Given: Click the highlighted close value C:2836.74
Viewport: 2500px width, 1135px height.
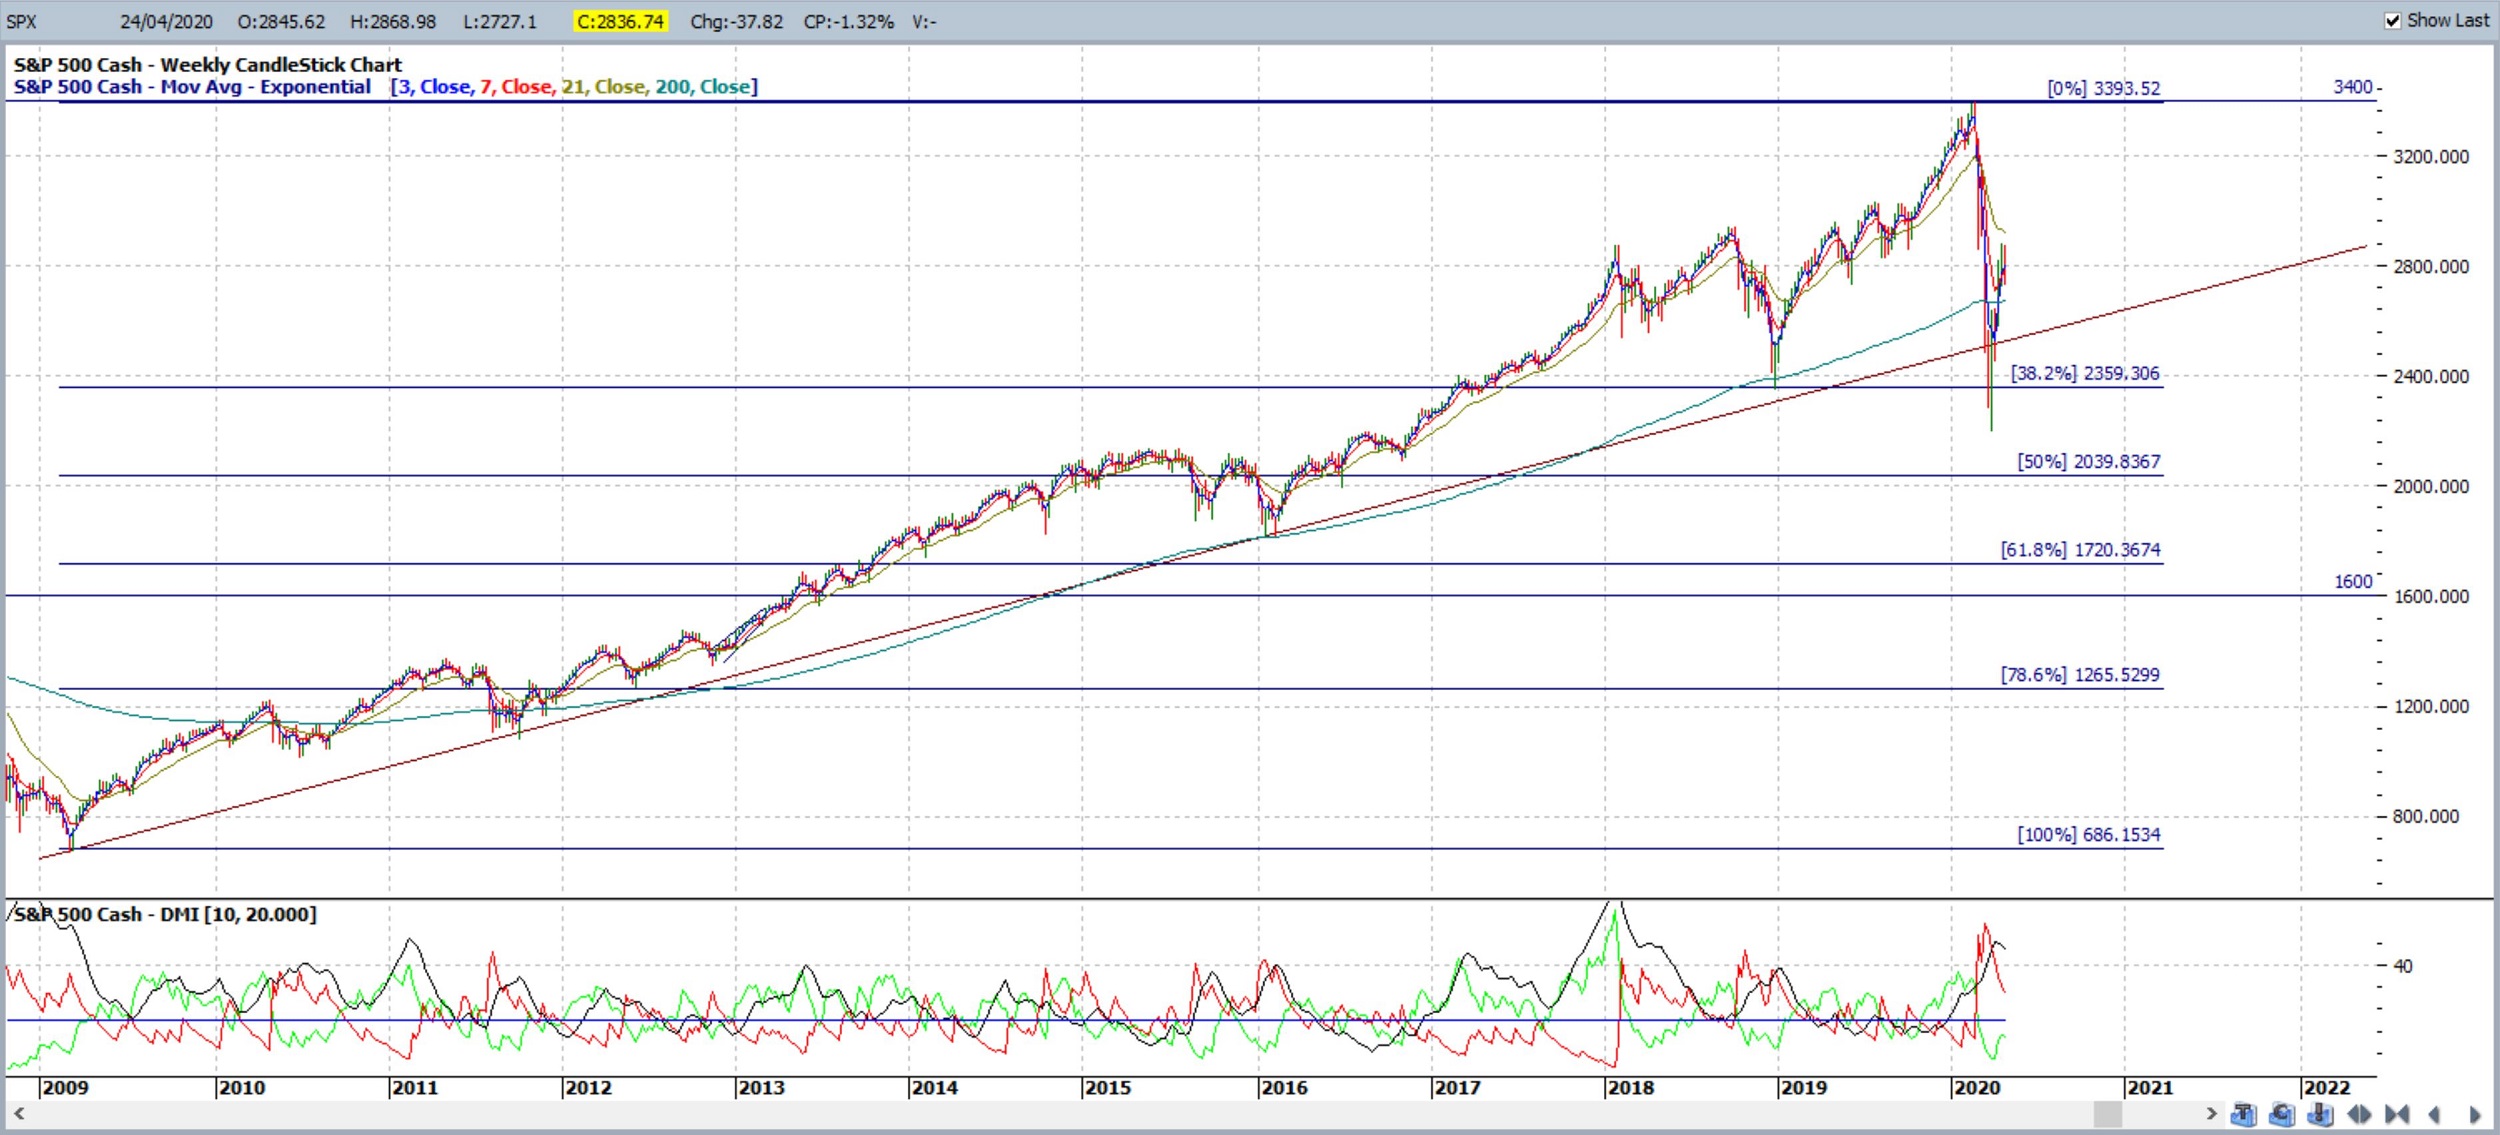Looking at the screenshot, I should 620,22.
